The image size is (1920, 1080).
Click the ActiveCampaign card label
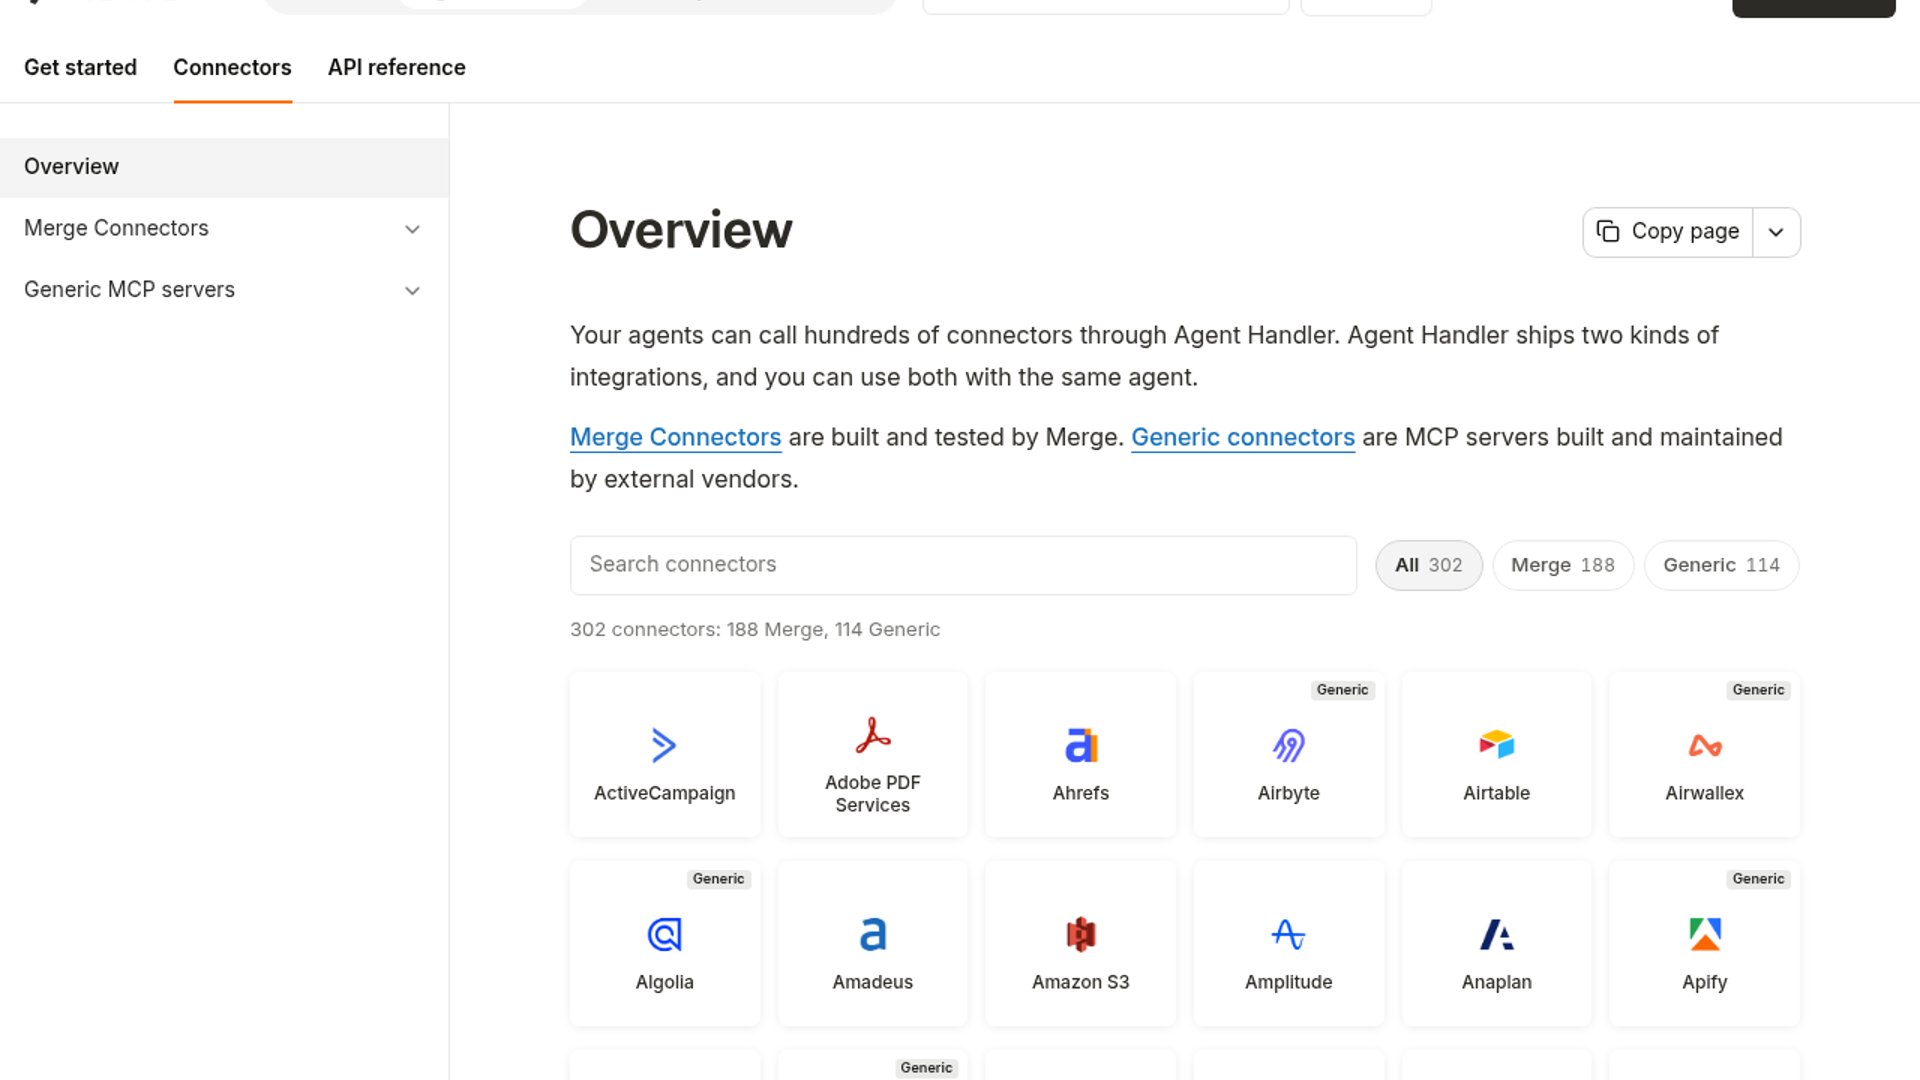[x=664, y=793]
